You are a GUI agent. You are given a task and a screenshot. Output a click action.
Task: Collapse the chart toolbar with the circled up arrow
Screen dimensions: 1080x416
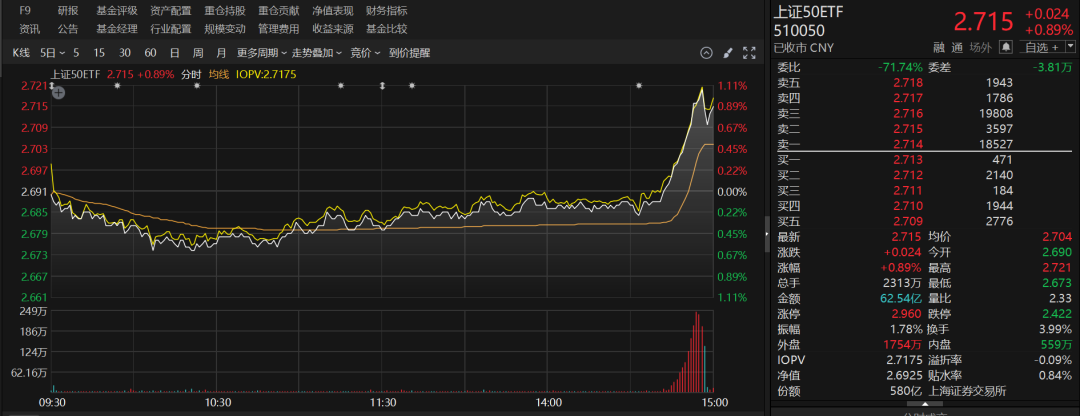click(706, 53)
